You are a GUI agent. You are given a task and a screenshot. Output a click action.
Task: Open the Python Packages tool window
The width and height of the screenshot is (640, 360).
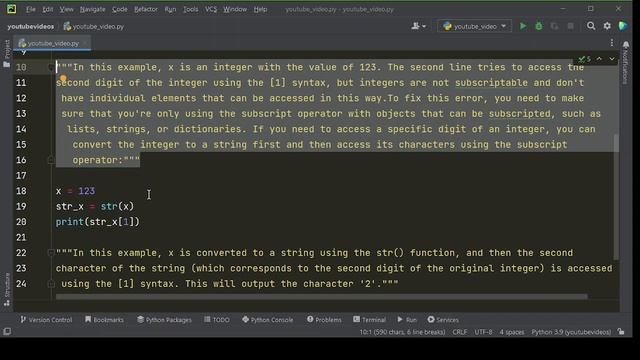[164, 320]
